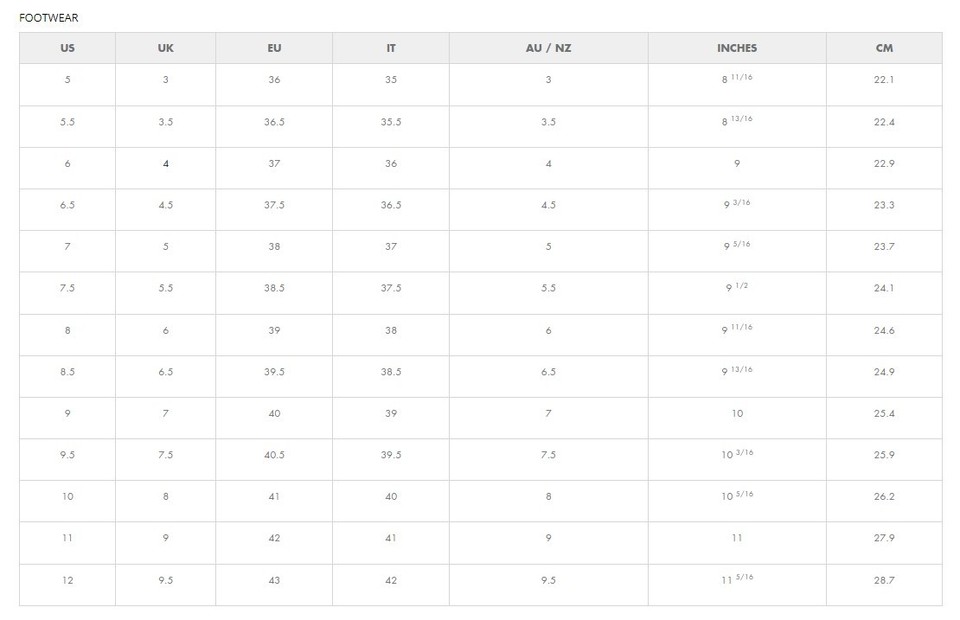
Task: Click the US size 8.5 cell
Action: tap(67, 372)
